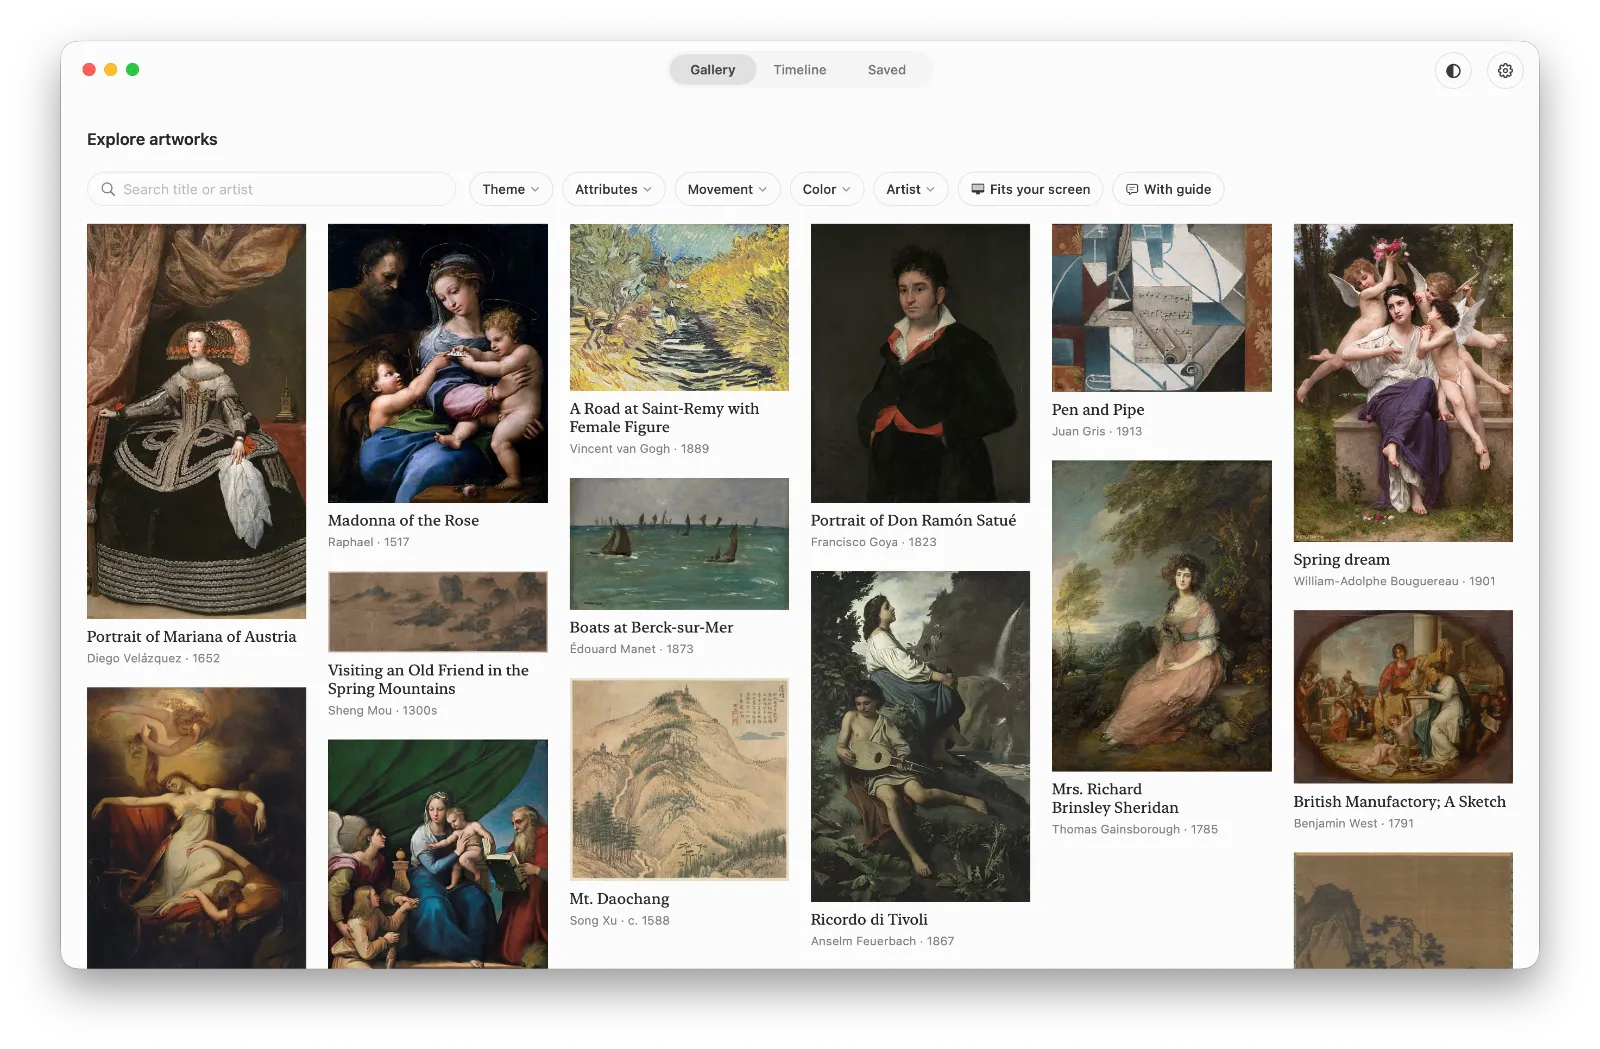View A Road at Saint-Remy painting
Viewport: 1600px width, 1049px height.
coord(679,307)
